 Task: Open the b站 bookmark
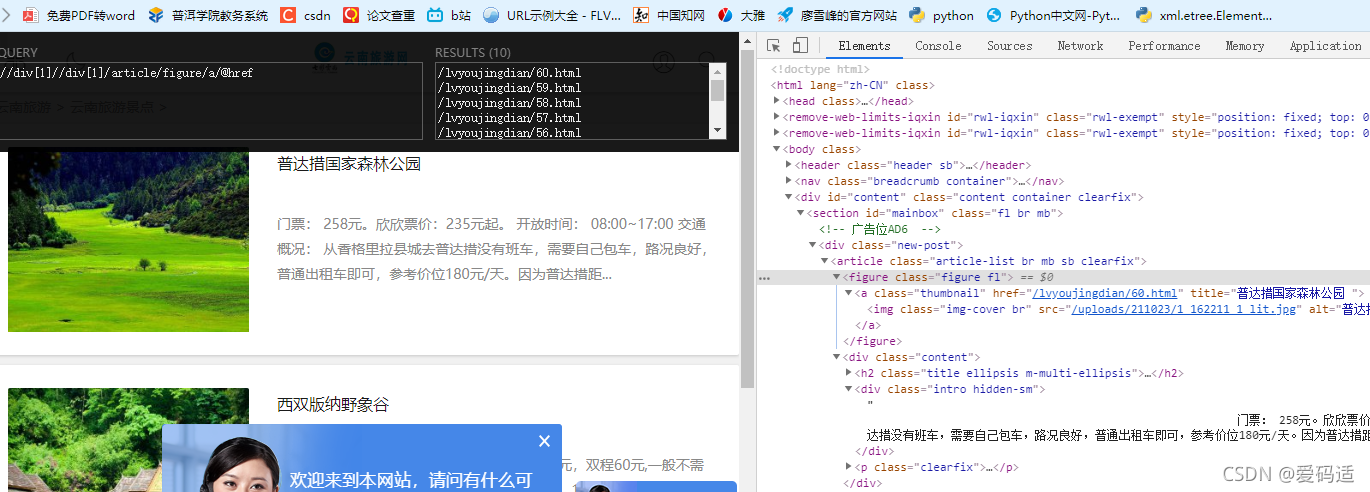[x=449, y=15]
